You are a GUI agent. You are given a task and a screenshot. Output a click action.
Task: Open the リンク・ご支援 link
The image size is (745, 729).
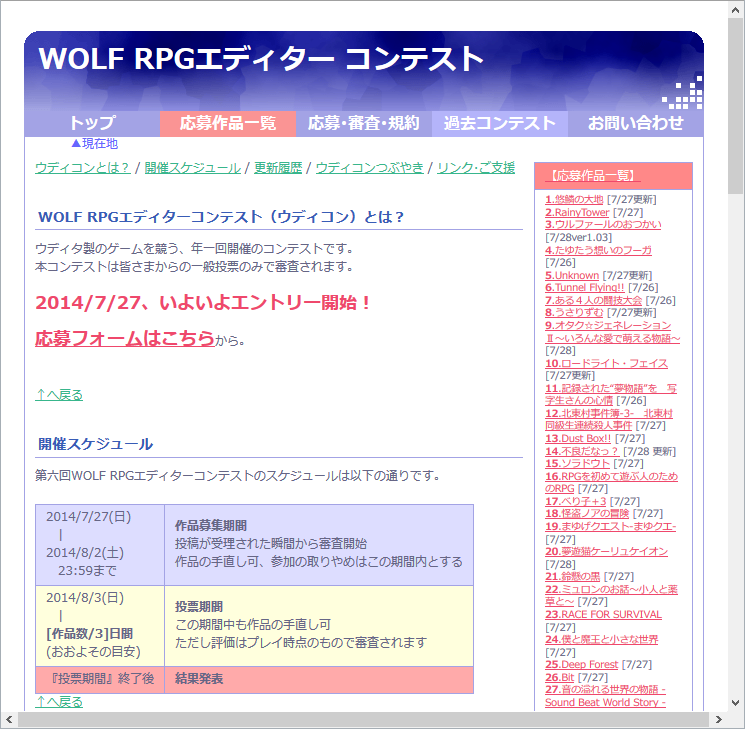click(x=476, y=168)
